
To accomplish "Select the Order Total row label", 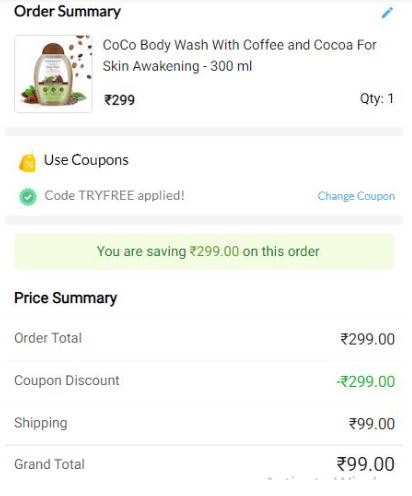I will [48, 338].
